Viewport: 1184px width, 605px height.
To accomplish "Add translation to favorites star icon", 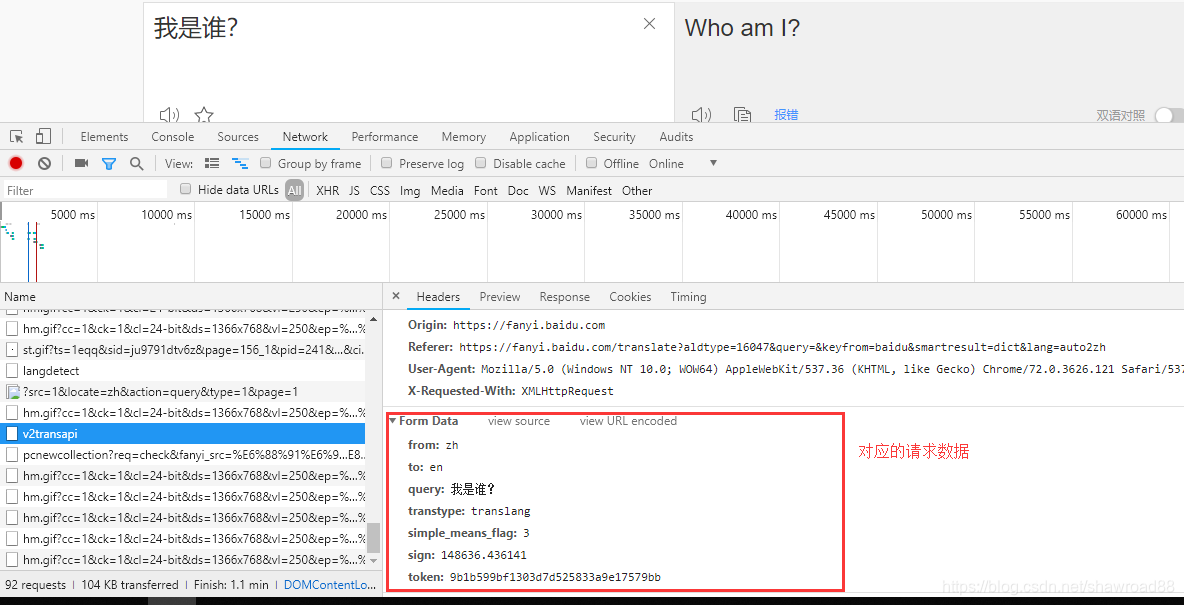I will pos(204,115).
